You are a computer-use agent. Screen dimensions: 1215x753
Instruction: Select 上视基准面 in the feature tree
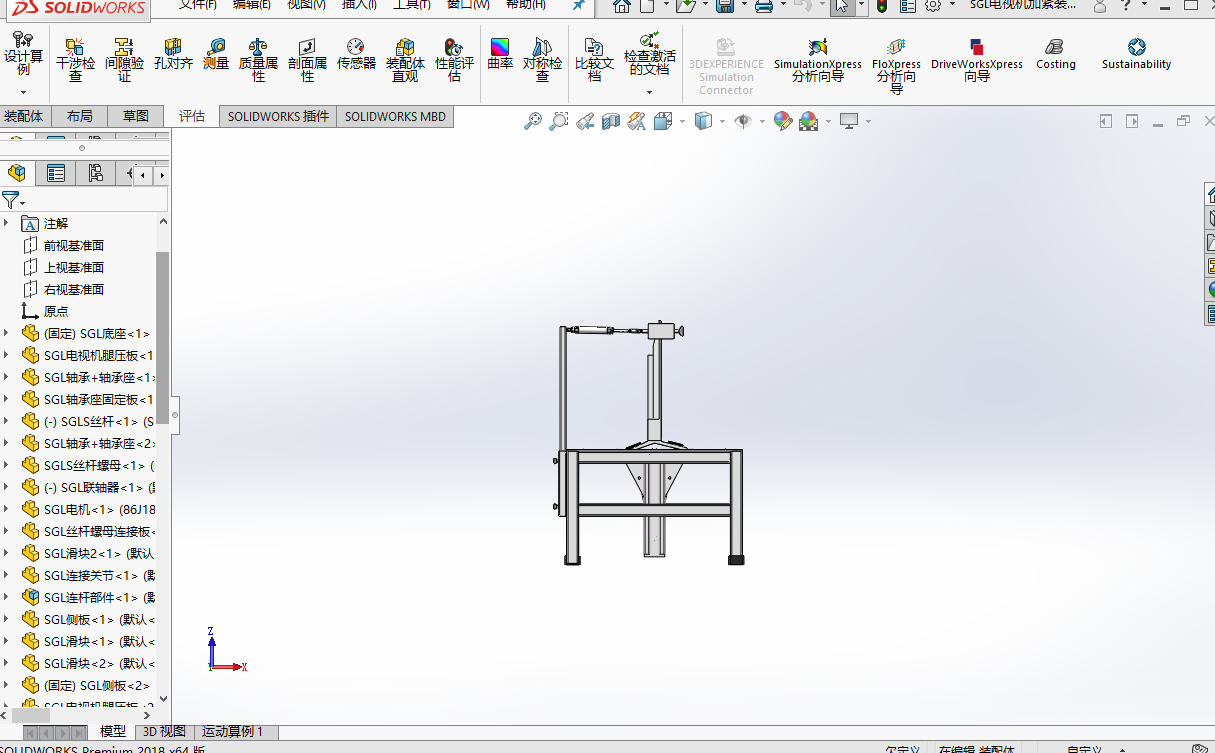coord(73,268)
